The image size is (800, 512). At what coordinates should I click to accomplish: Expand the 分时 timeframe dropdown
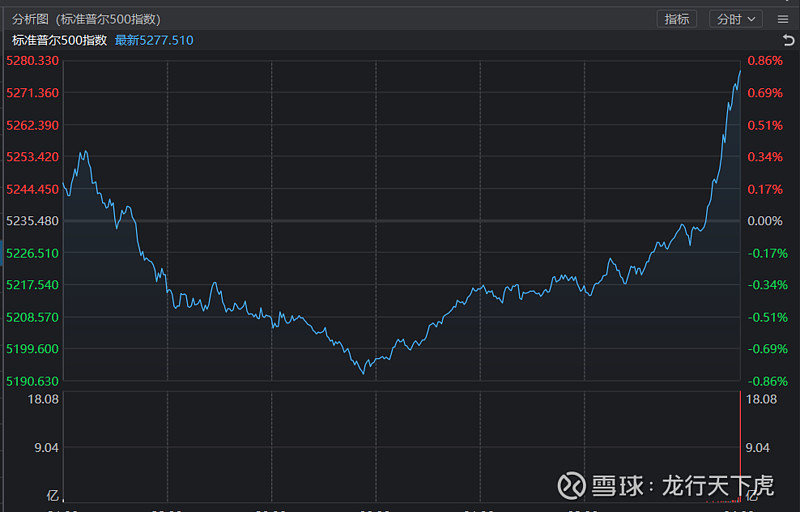(736, 19)
